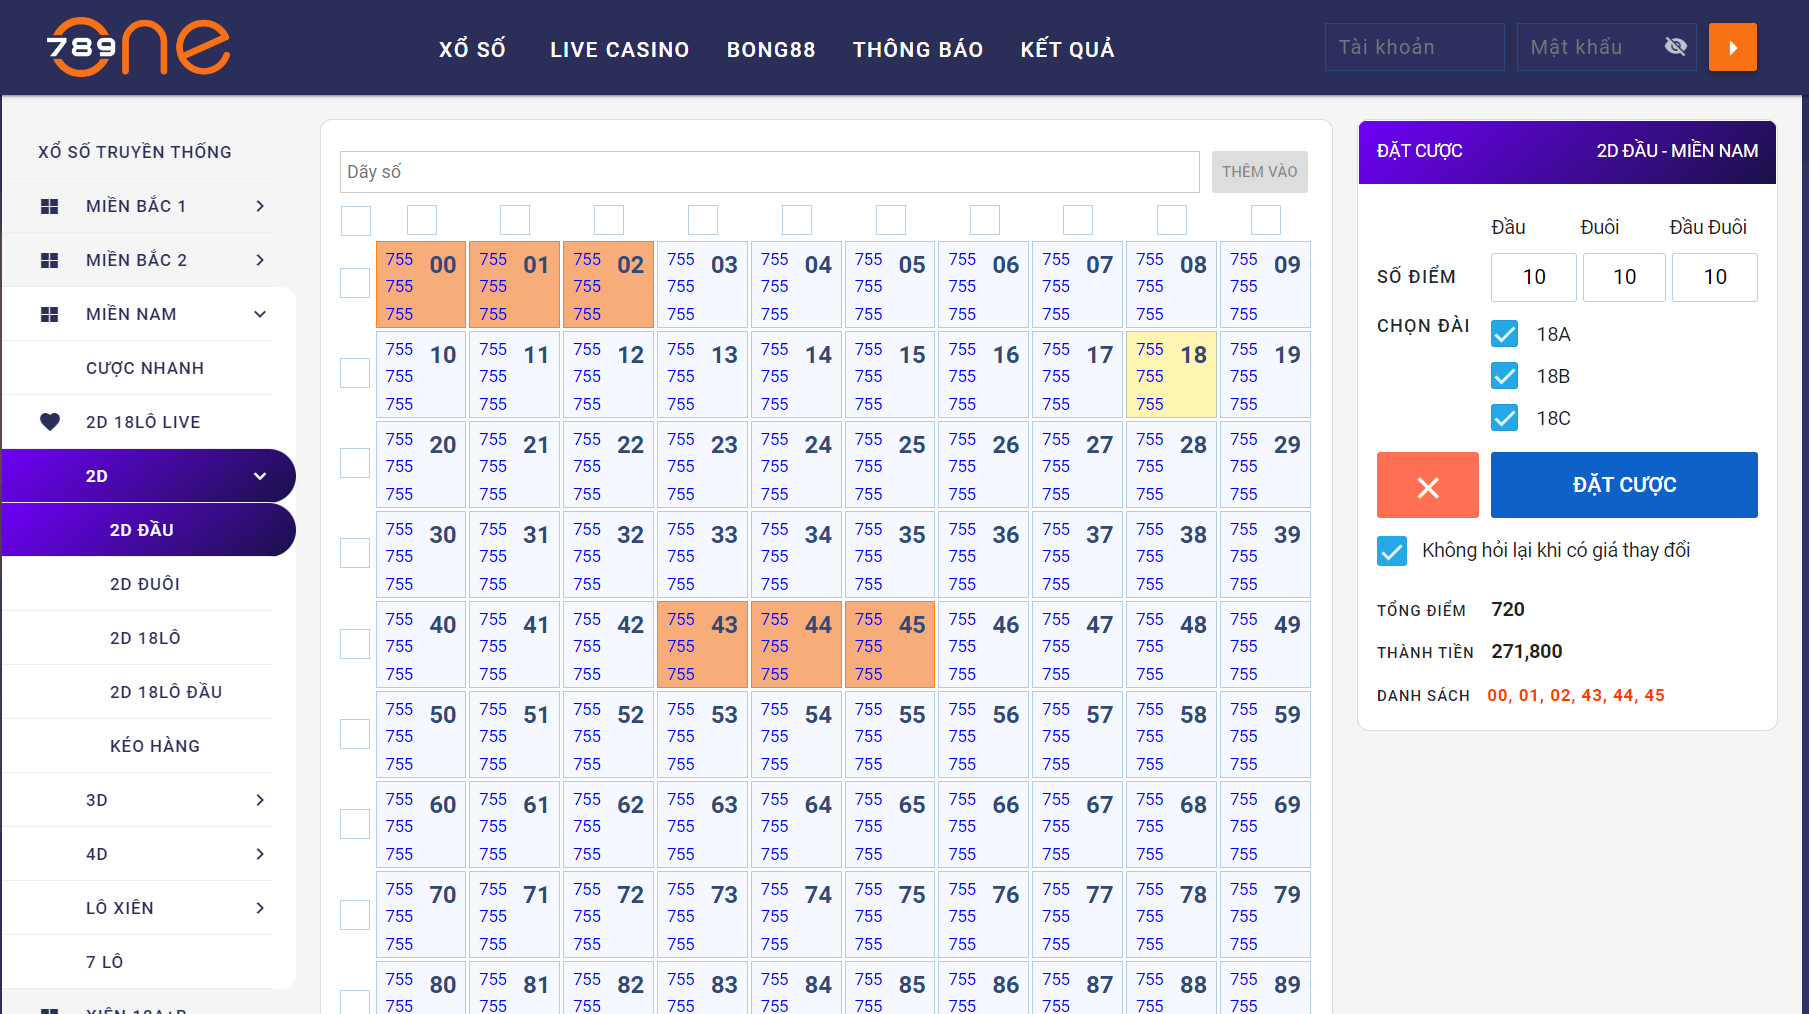Select Cược Nhanh in sidebar
1809x1014 pixels.
pyautogui.click(x=145, y=368)
